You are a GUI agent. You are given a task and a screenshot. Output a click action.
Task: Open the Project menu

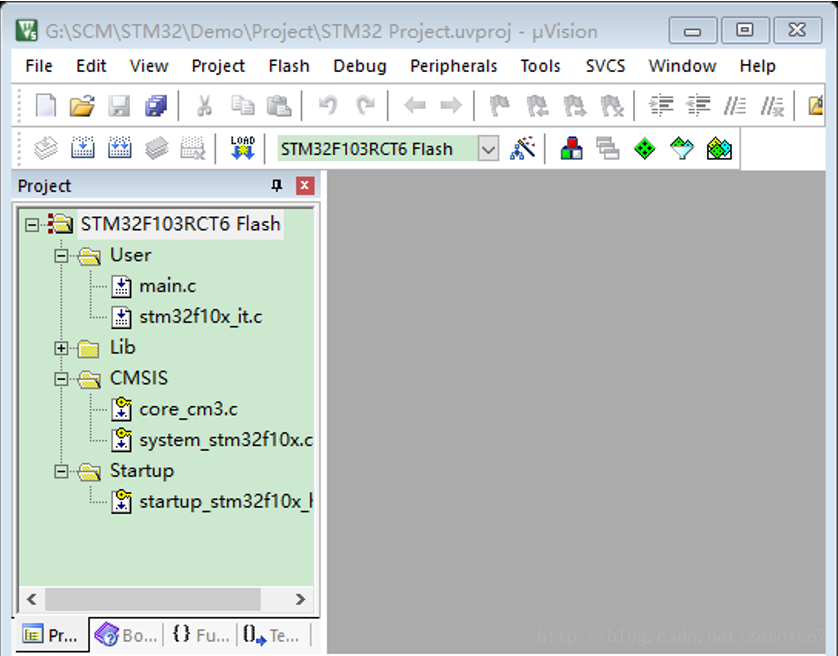(218, 66)
